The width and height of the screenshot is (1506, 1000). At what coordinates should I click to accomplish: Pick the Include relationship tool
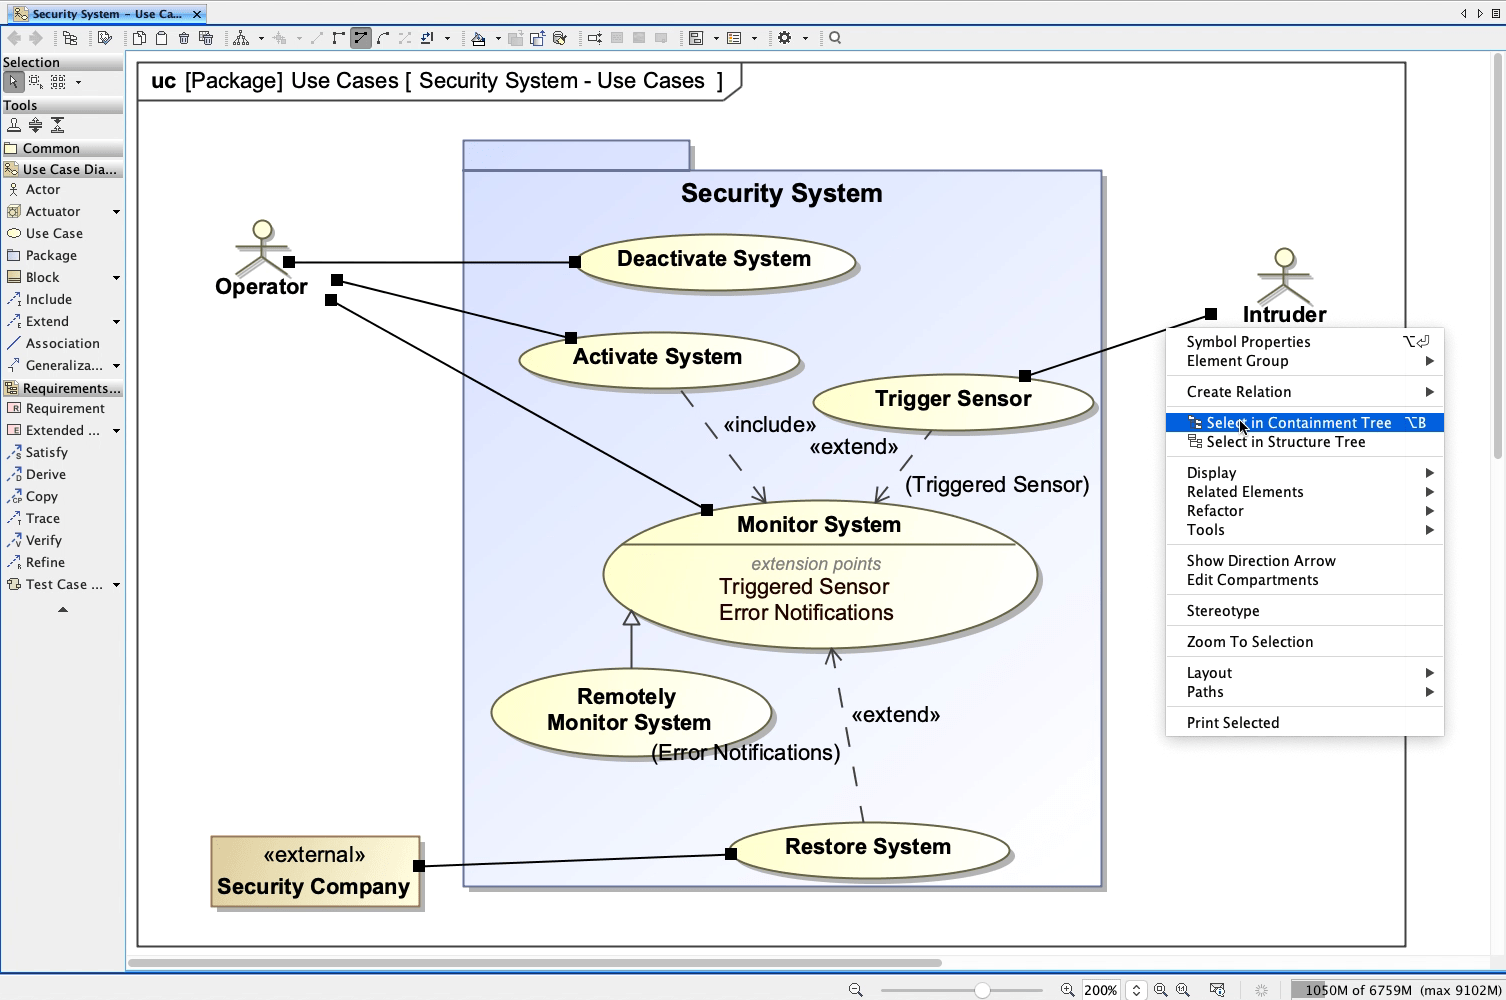(x=47, y=299)
